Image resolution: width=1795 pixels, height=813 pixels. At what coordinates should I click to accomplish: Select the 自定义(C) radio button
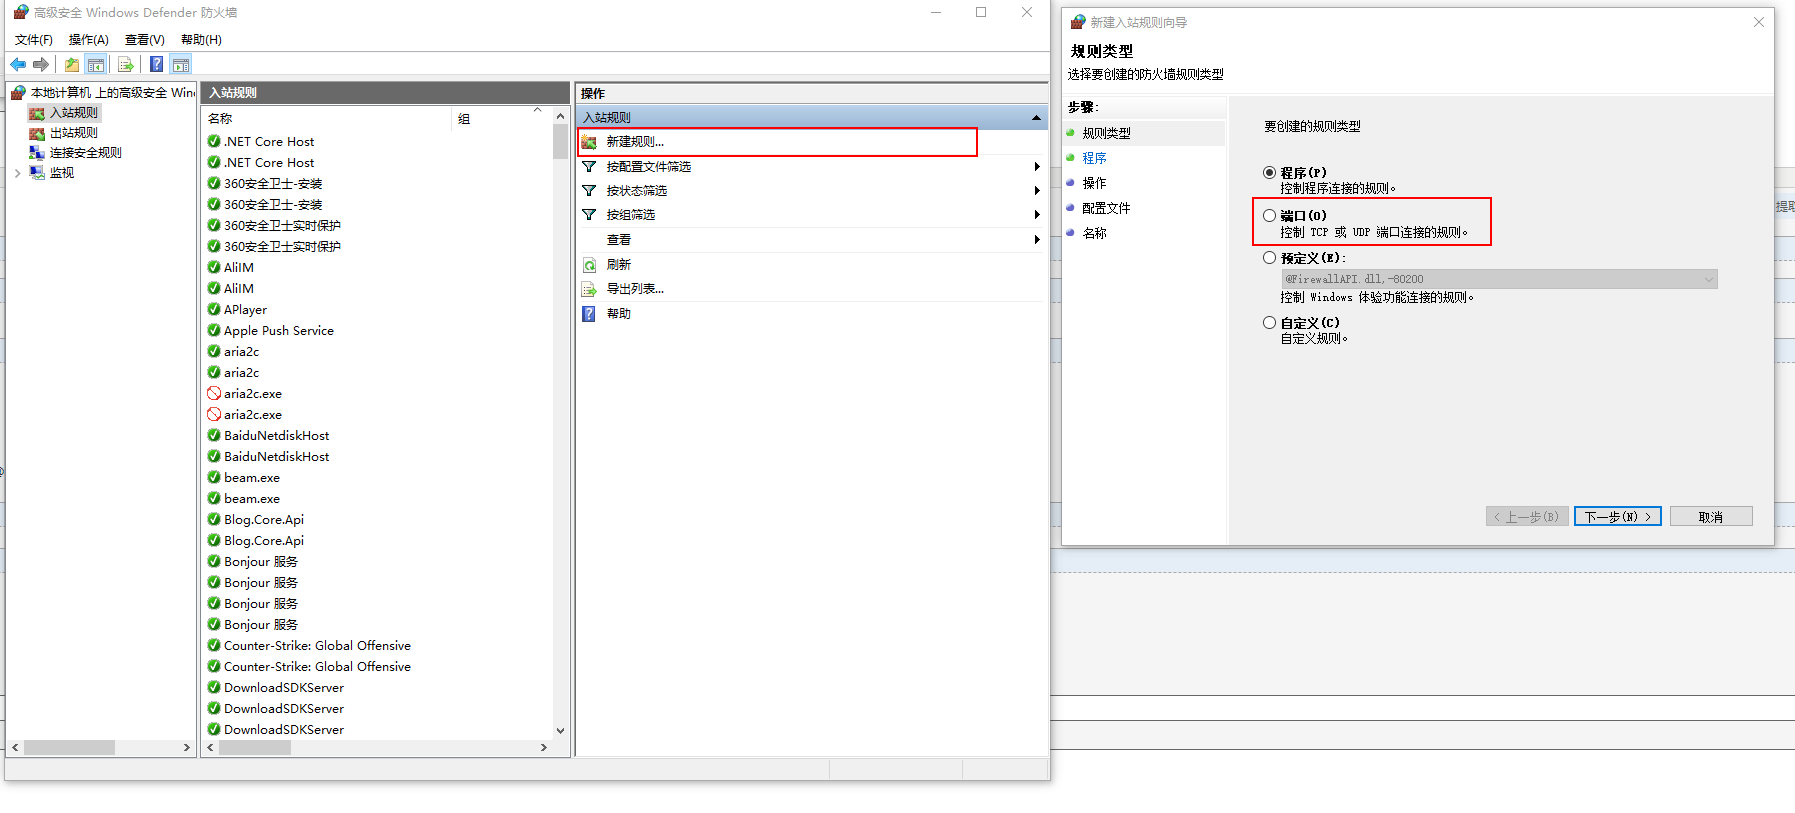tap(1269, 322)
